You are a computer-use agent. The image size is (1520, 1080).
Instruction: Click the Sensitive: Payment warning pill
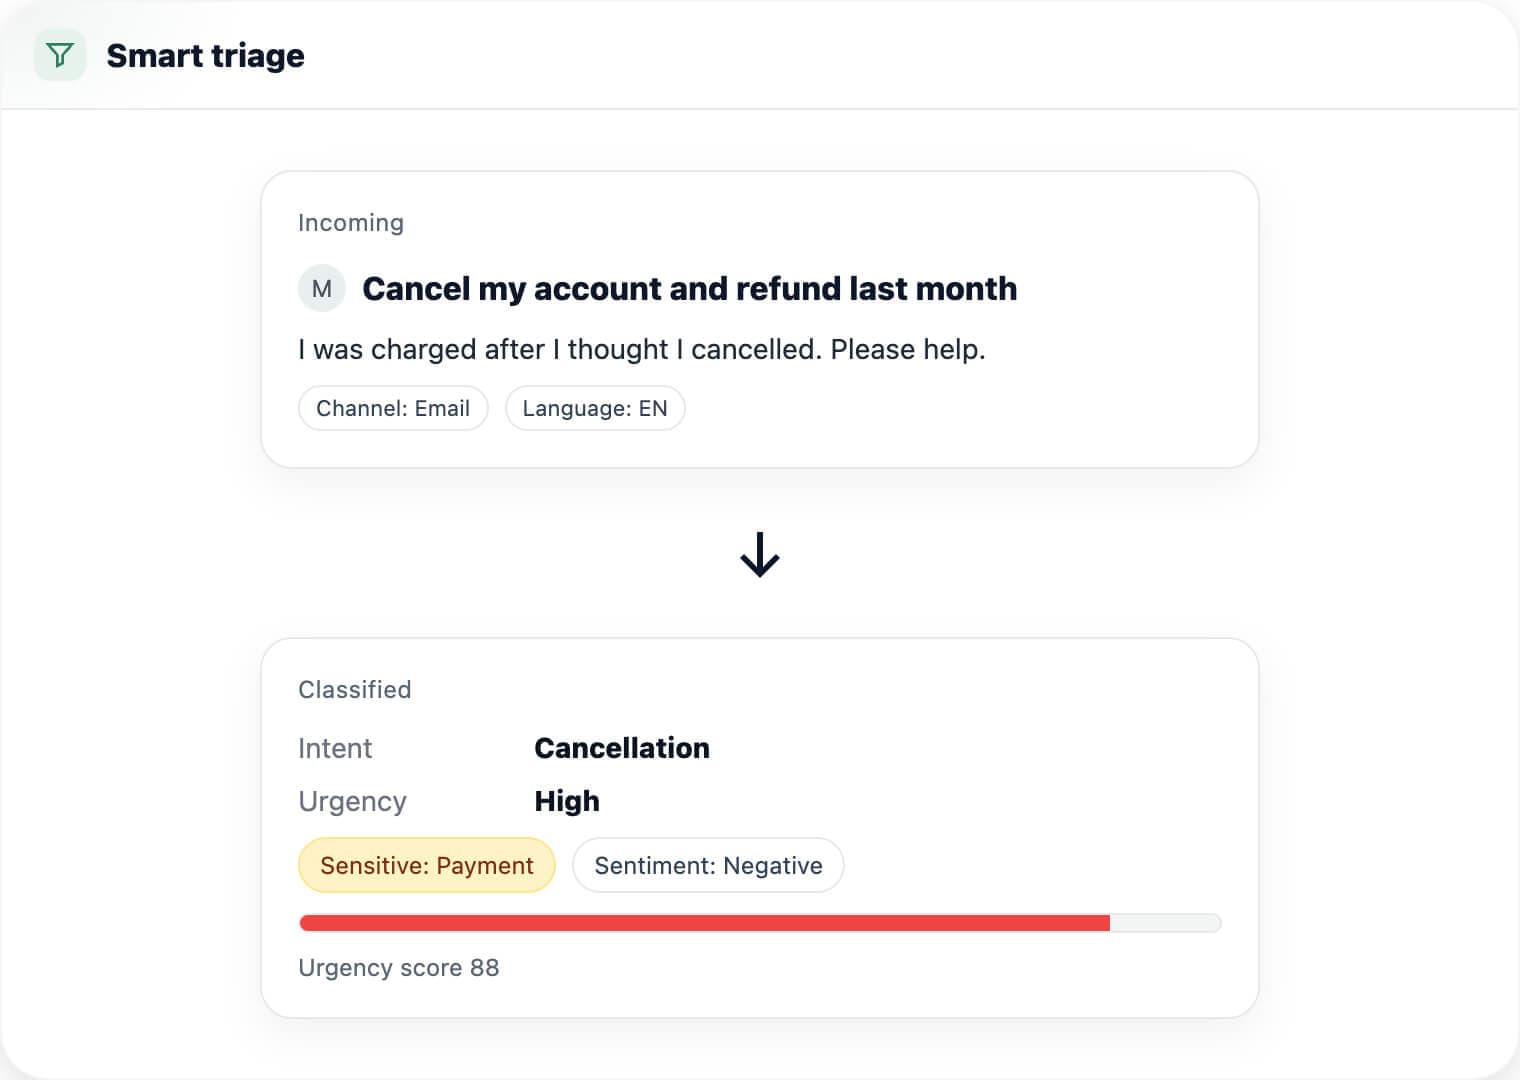(x=426, y=865)
